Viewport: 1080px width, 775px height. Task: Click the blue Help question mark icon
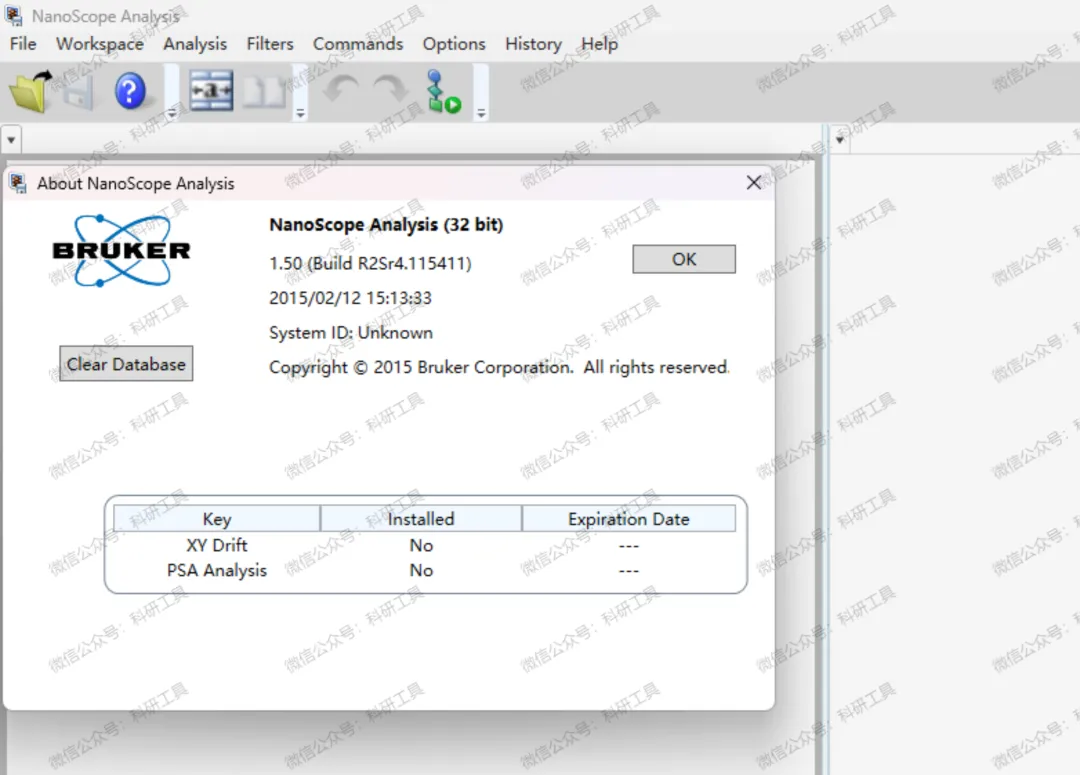[x=130, y=91]
